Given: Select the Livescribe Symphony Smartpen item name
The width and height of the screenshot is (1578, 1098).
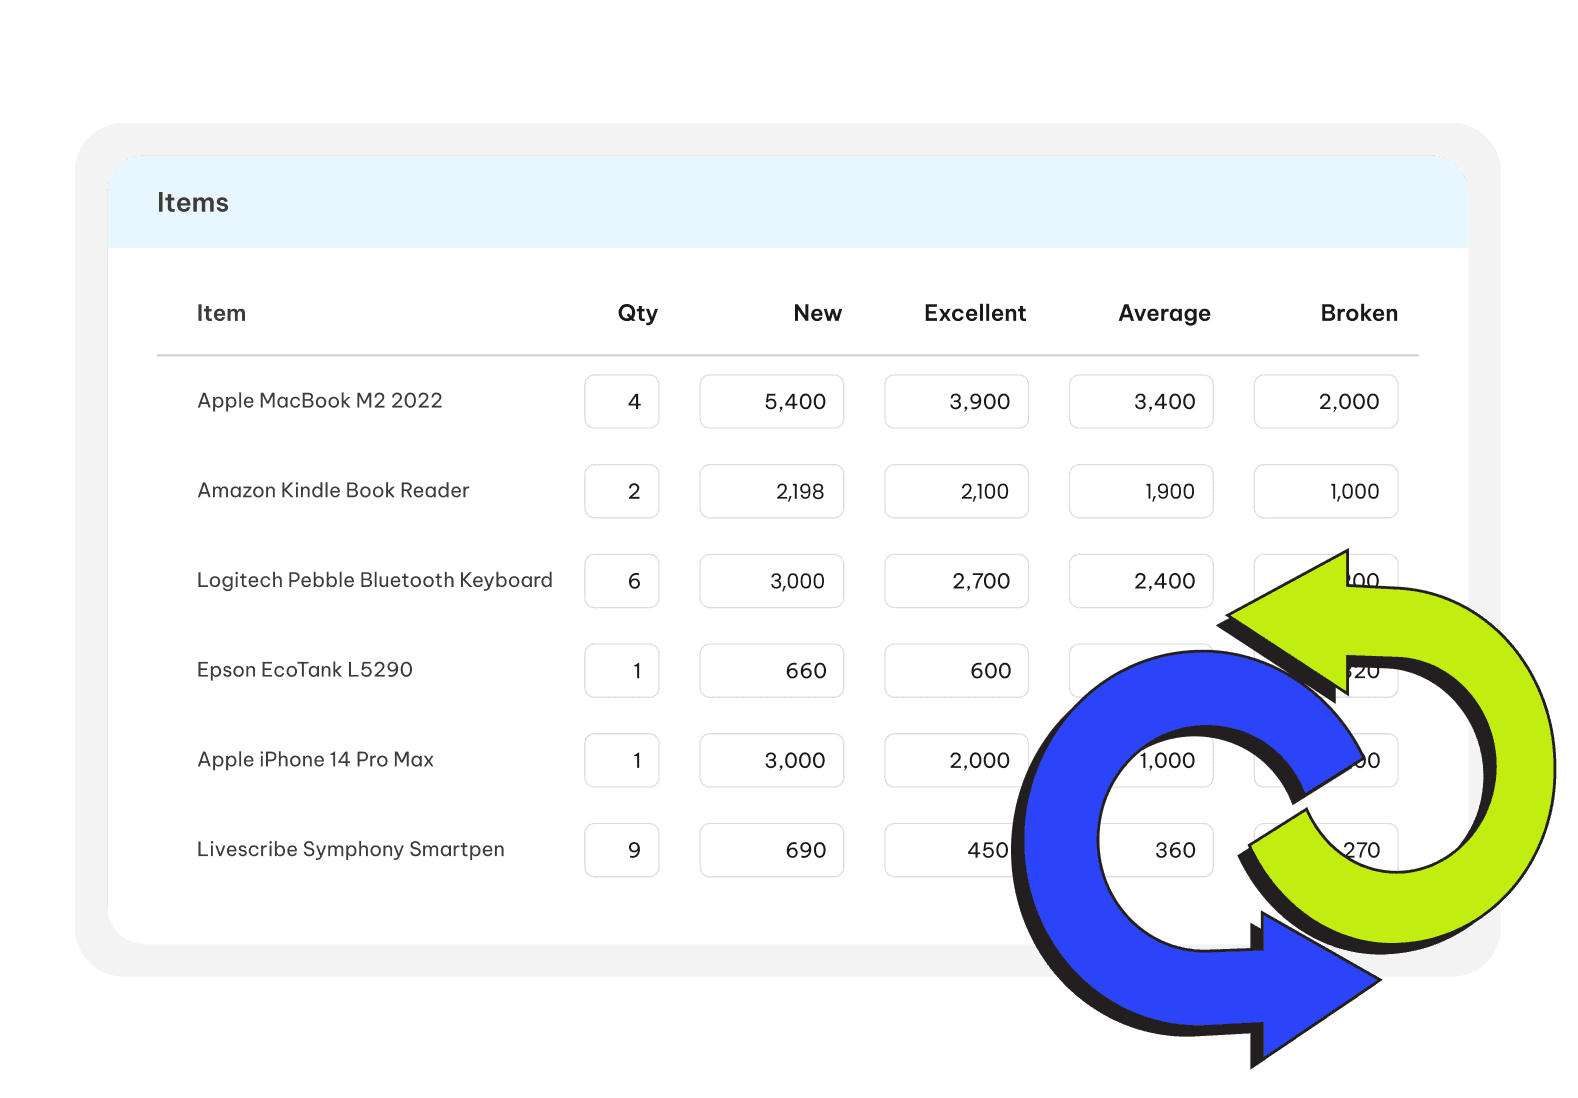Looking at the screenshot, I should tap(351, 849).
